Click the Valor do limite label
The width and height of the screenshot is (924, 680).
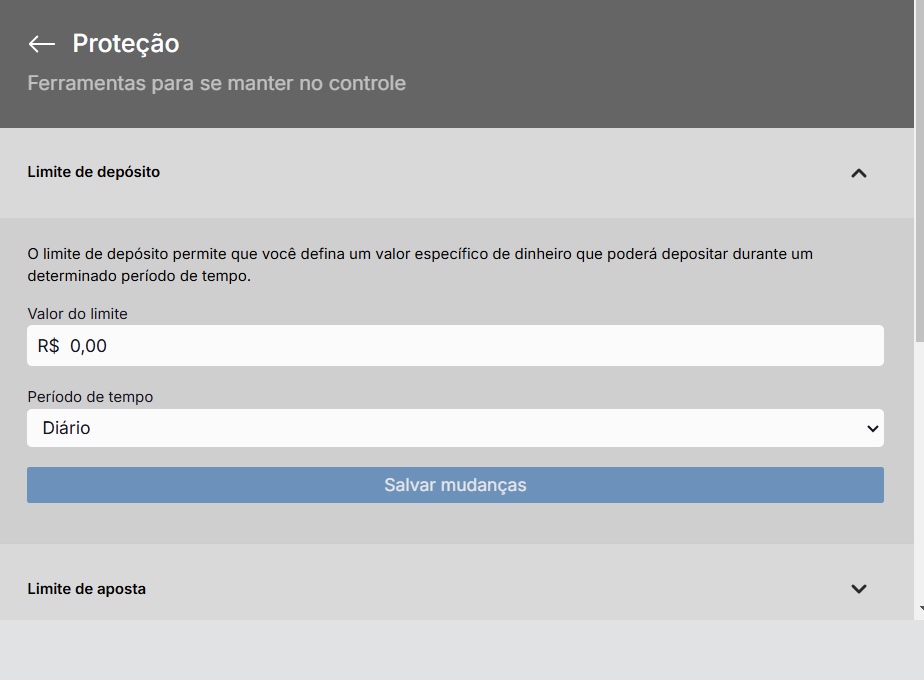(77, 314)
